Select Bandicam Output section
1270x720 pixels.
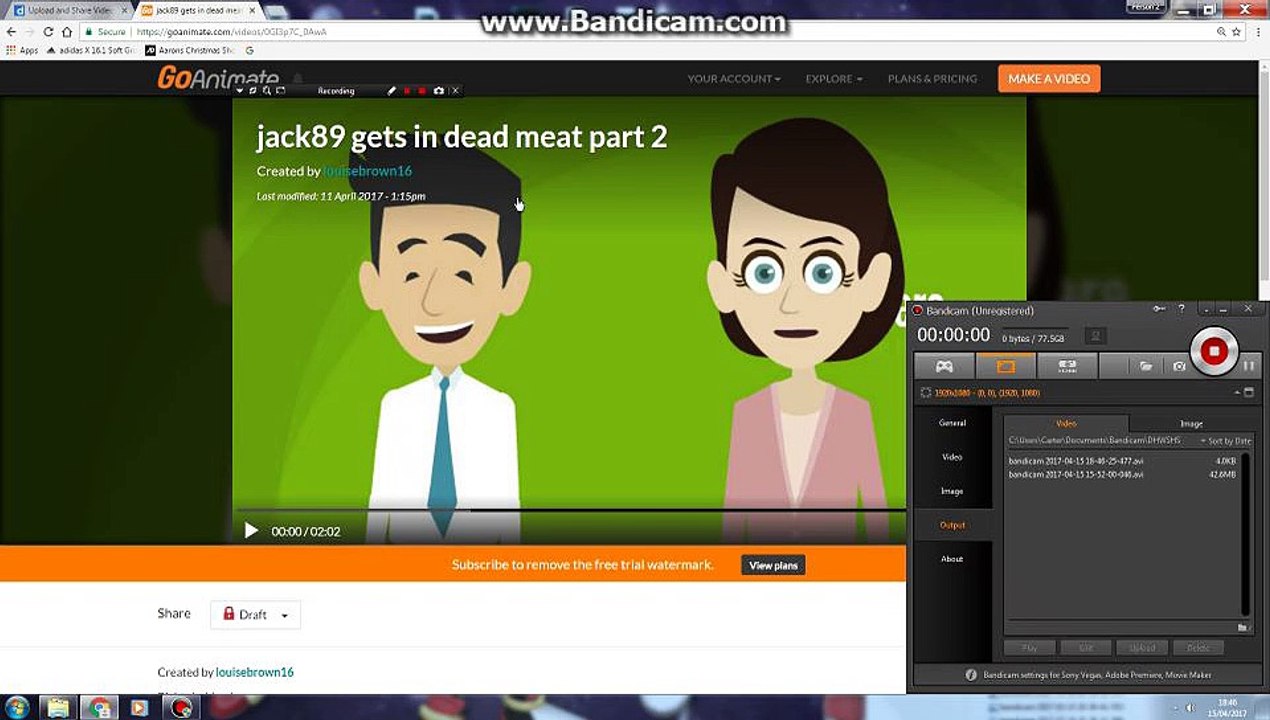point(953,525)
